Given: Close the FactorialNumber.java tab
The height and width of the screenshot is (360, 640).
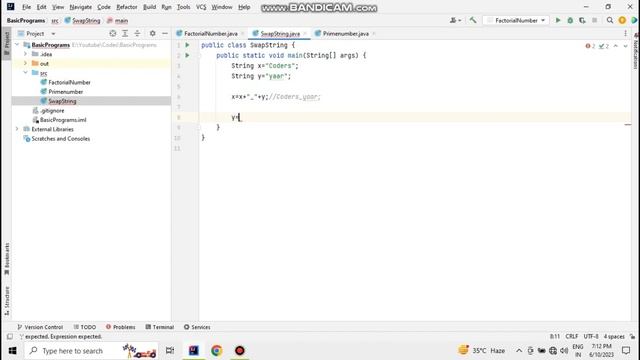Looking at the screenshot, I should click(242, 33).
